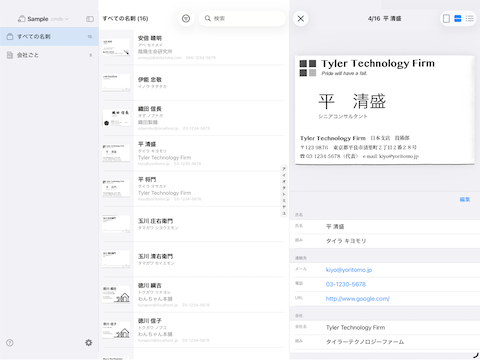
Task: Focus the 検索 search field
Action: click(x=242, y=18)
